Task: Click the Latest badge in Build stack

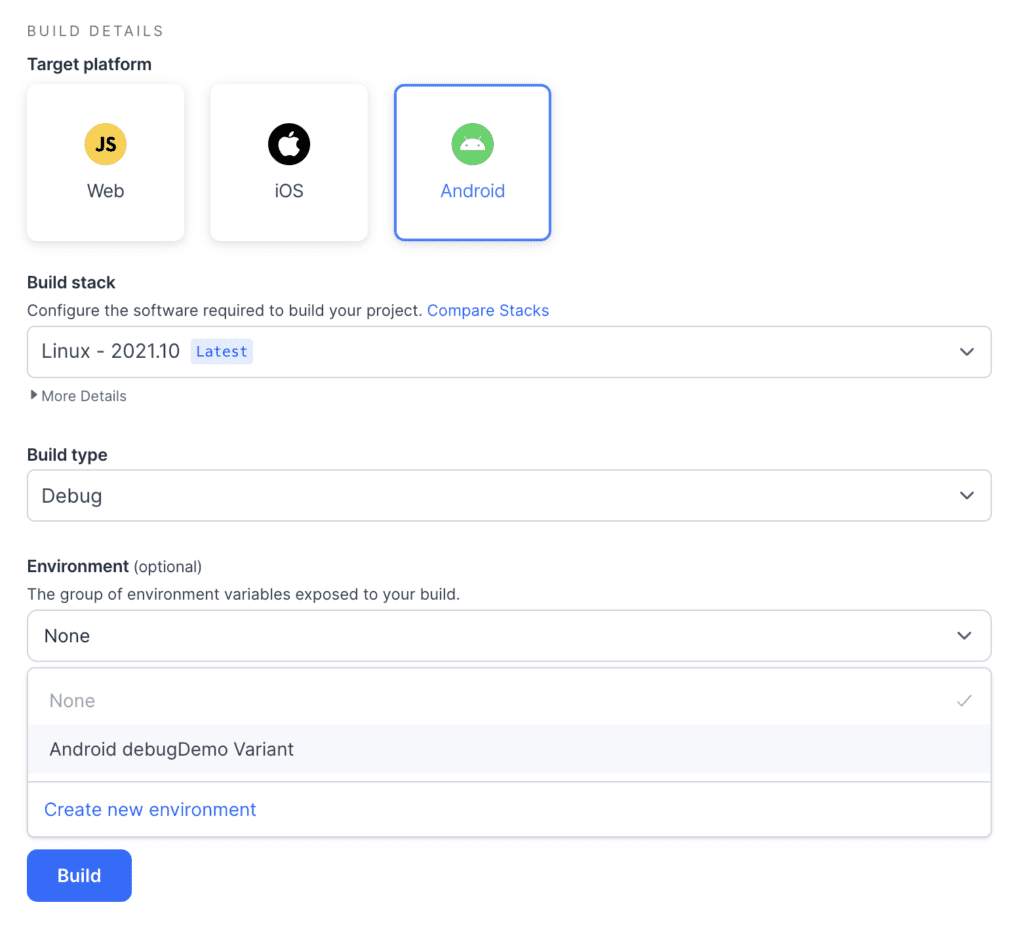Action: click(221, 352)
